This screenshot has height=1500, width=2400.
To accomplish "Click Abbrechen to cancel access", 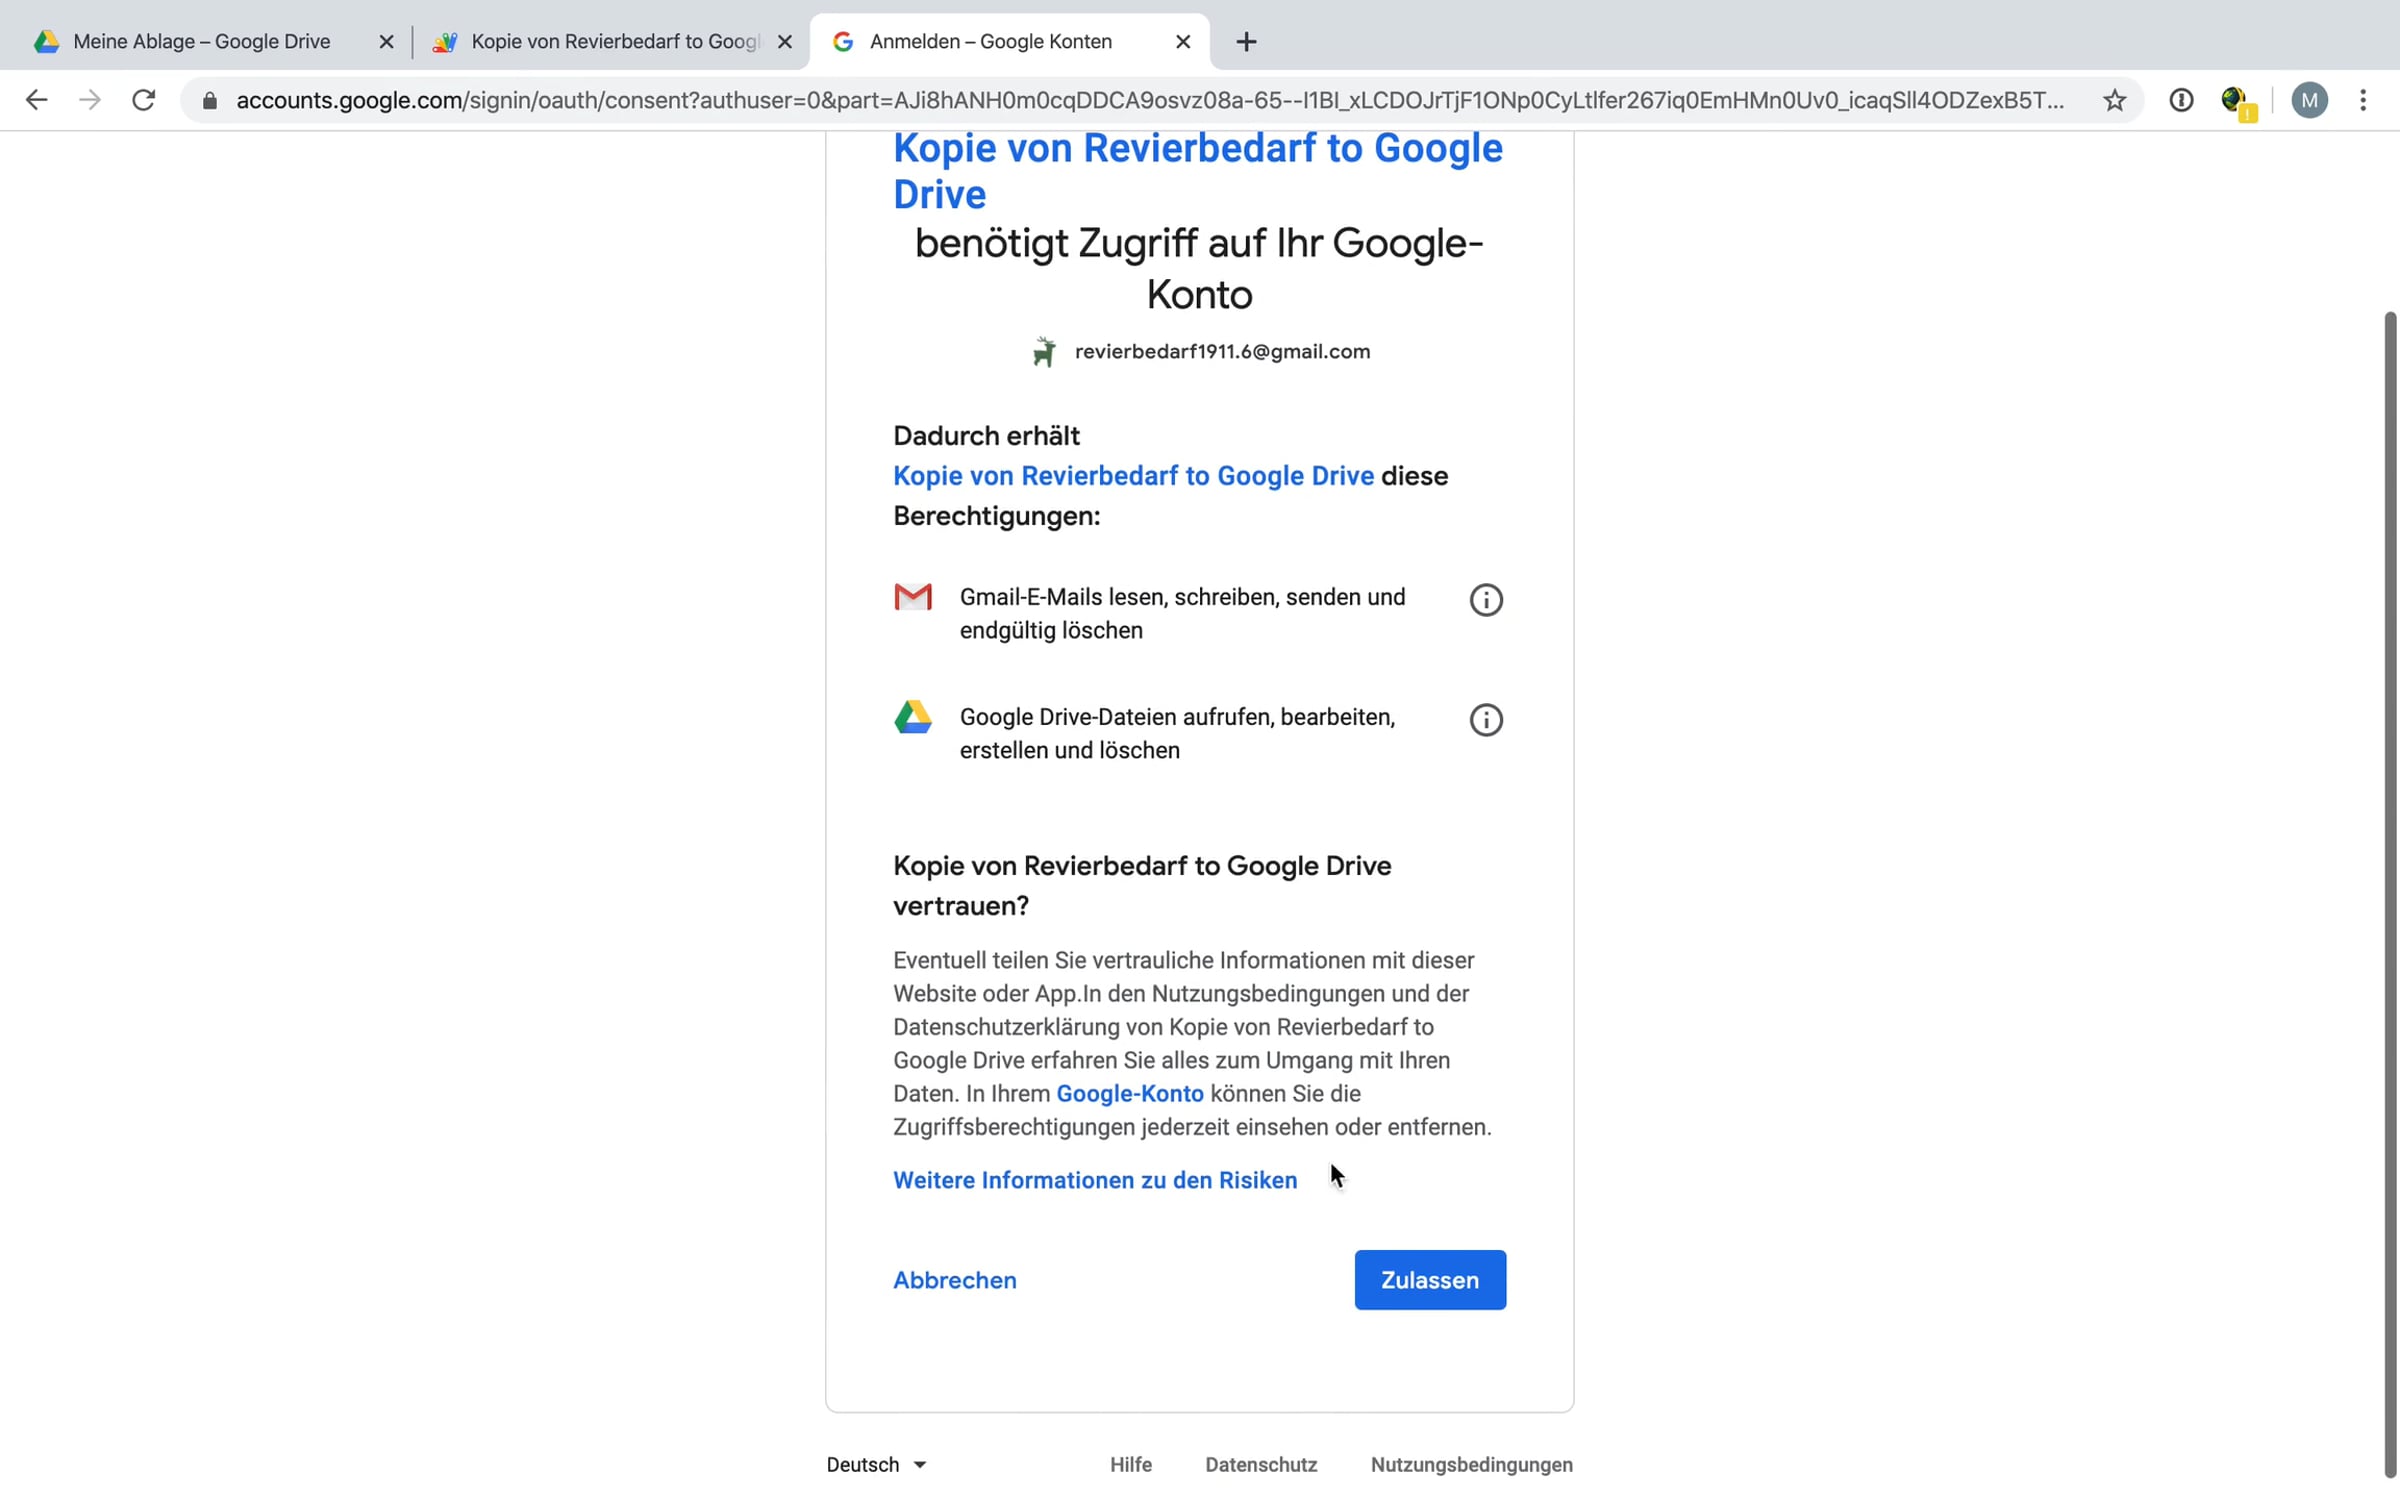I will coord(955,1280).
